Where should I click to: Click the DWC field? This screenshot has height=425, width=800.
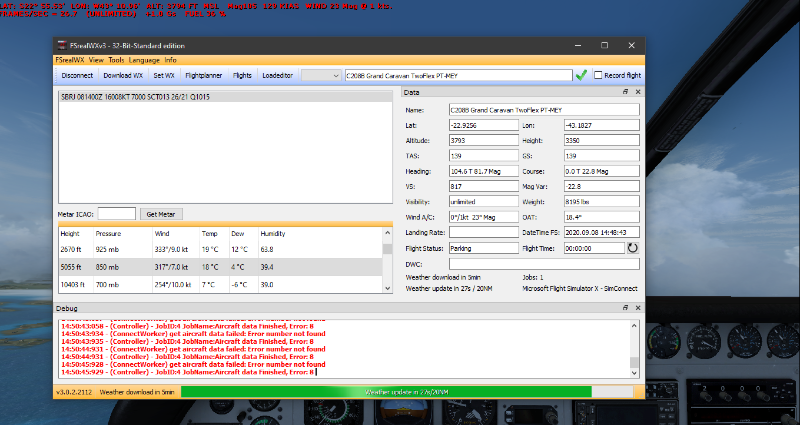(544, 264)
